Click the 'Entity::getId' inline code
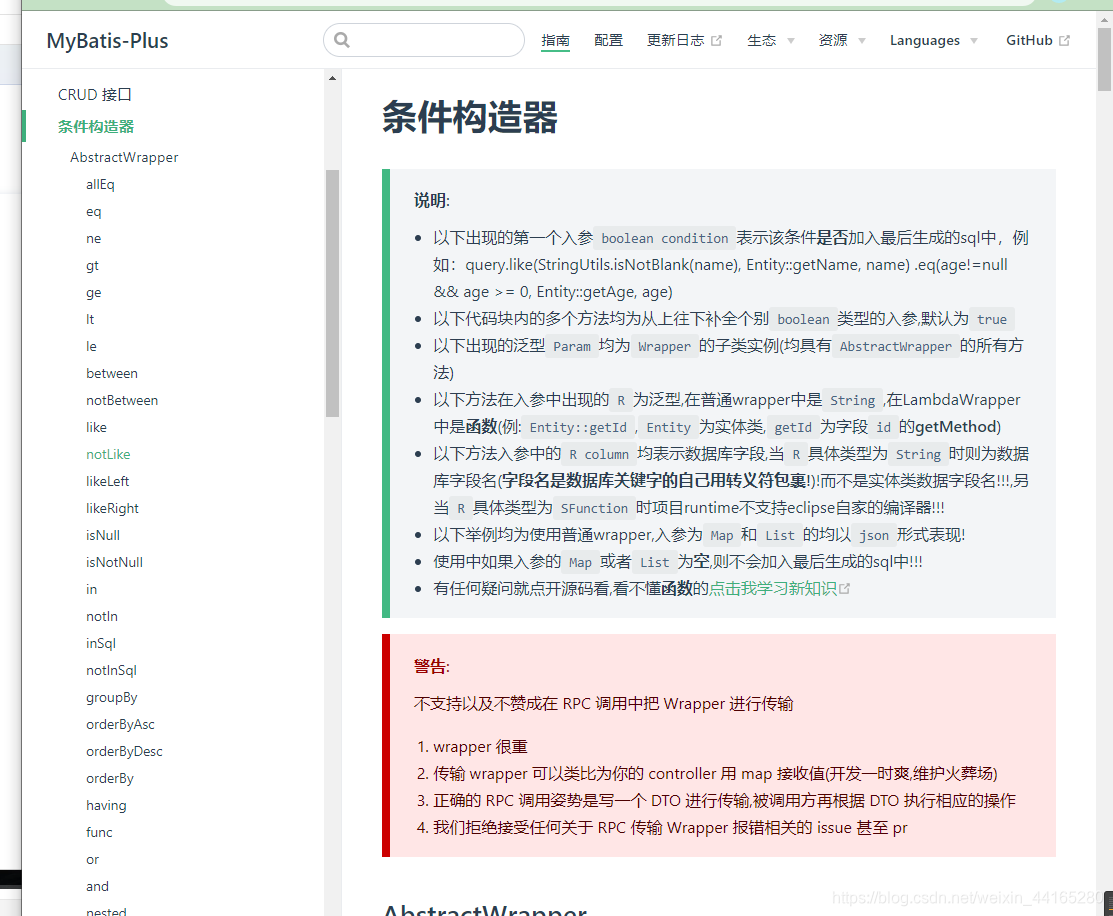 (578, 427)
